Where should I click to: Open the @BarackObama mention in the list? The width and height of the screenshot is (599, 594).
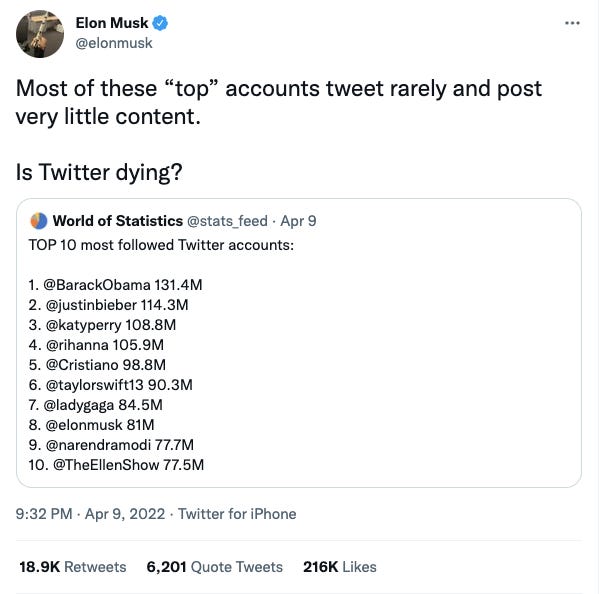point(97,285)
